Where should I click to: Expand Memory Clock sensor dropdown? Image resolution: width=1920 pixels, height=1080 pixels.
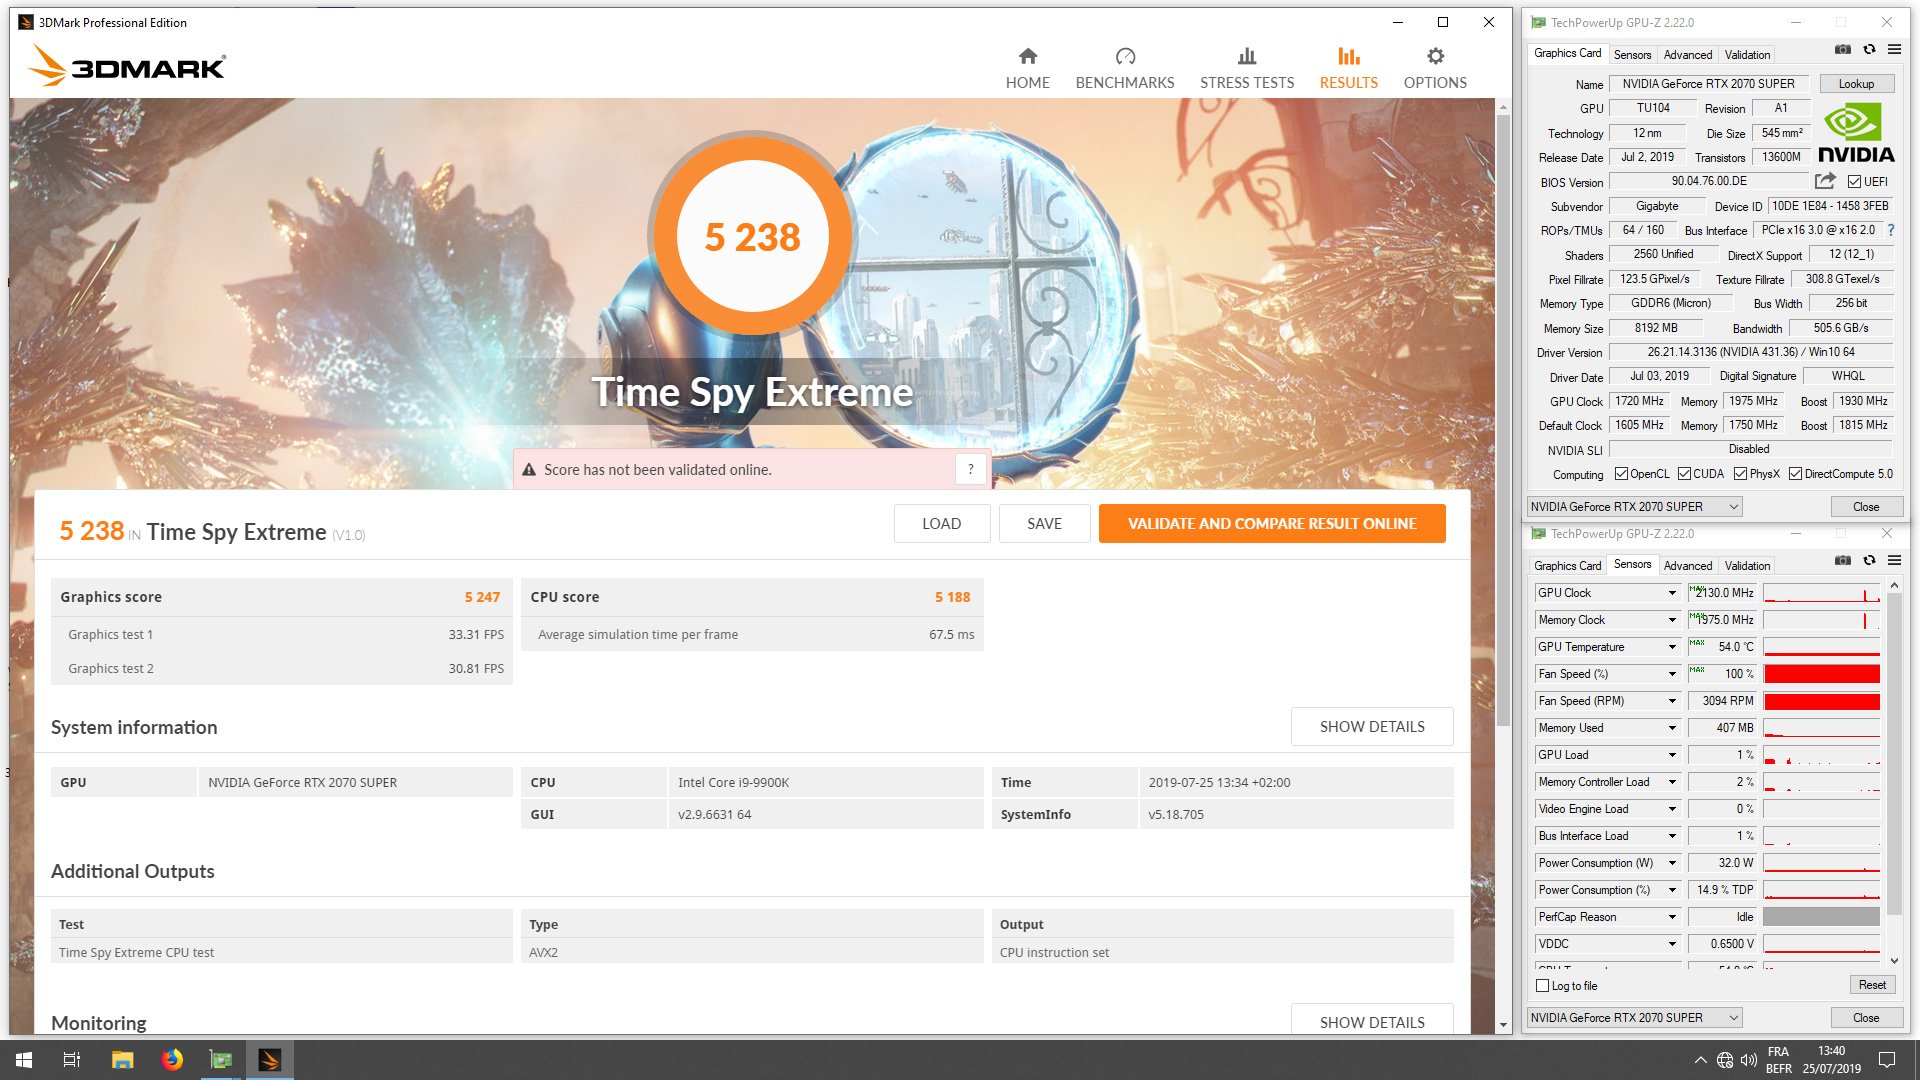(1671, 620)
